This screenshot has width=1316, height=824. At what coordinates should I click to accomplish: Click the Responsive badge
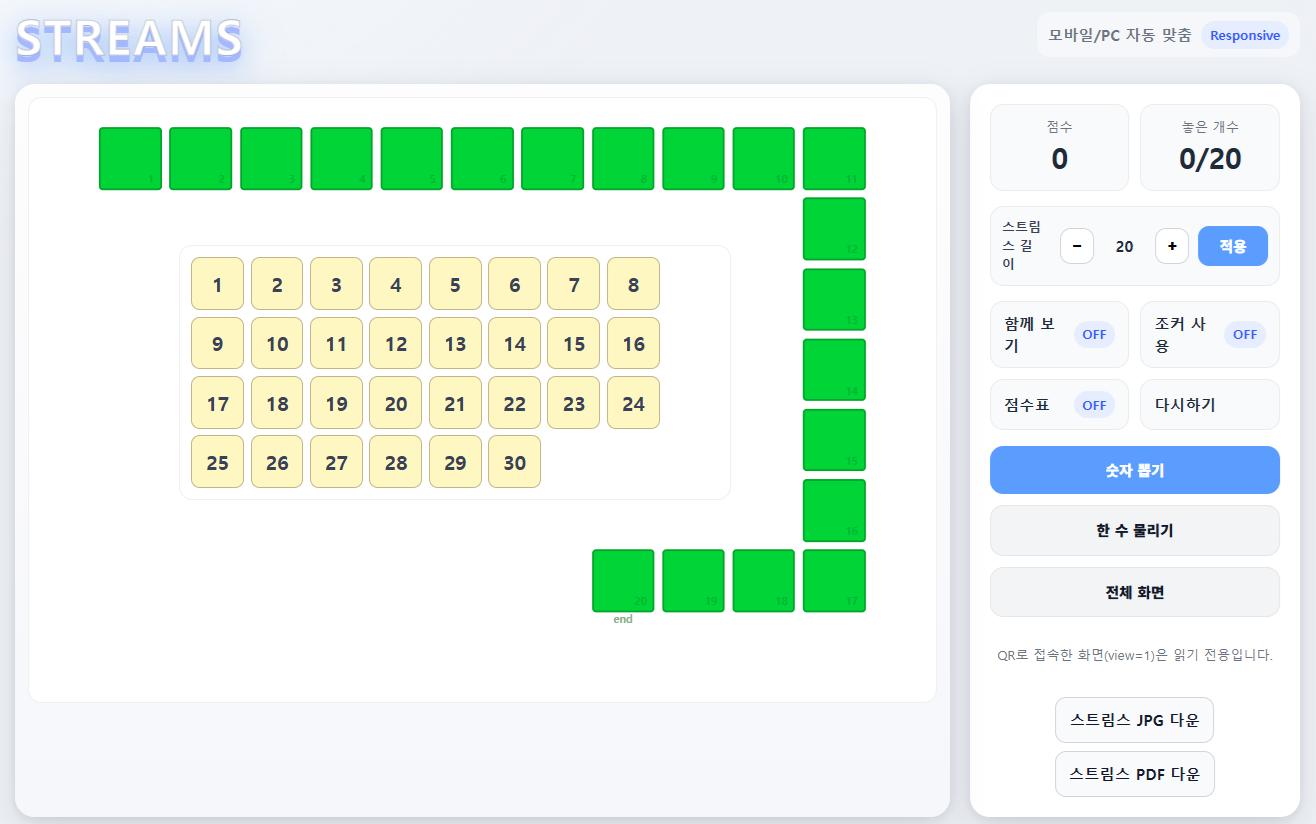pyautogui.click(x=1245, y=35)
